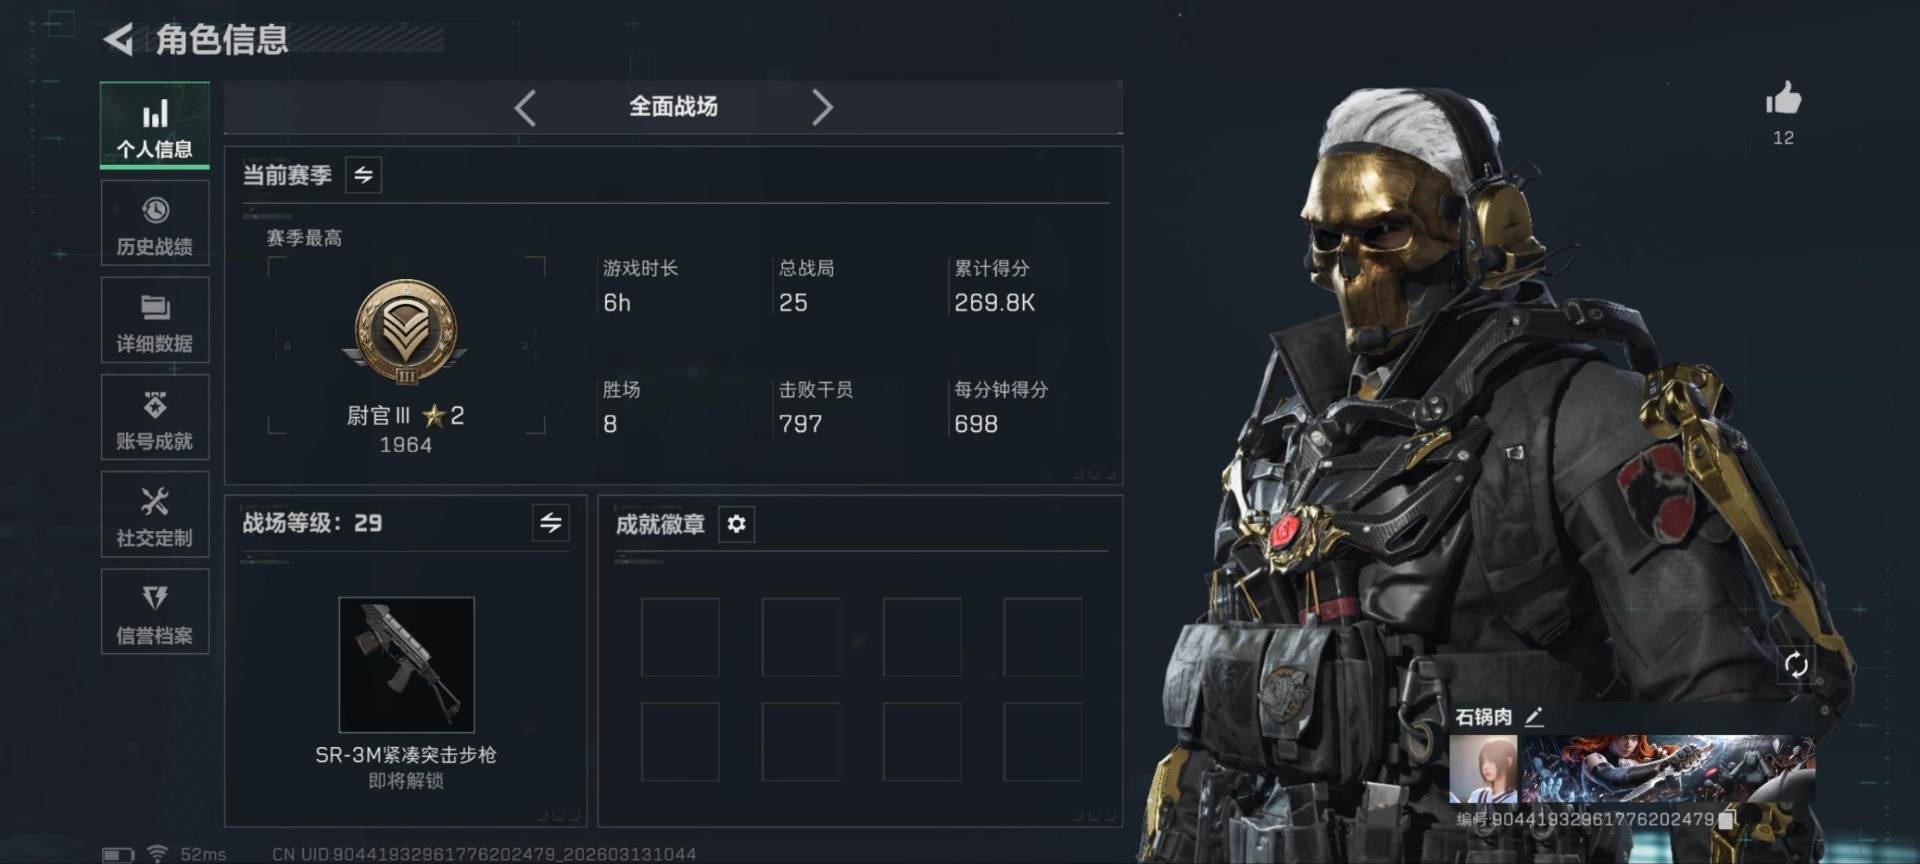Select the player avatar thumbnail
1920x864 pixels.
(1483, 769)
